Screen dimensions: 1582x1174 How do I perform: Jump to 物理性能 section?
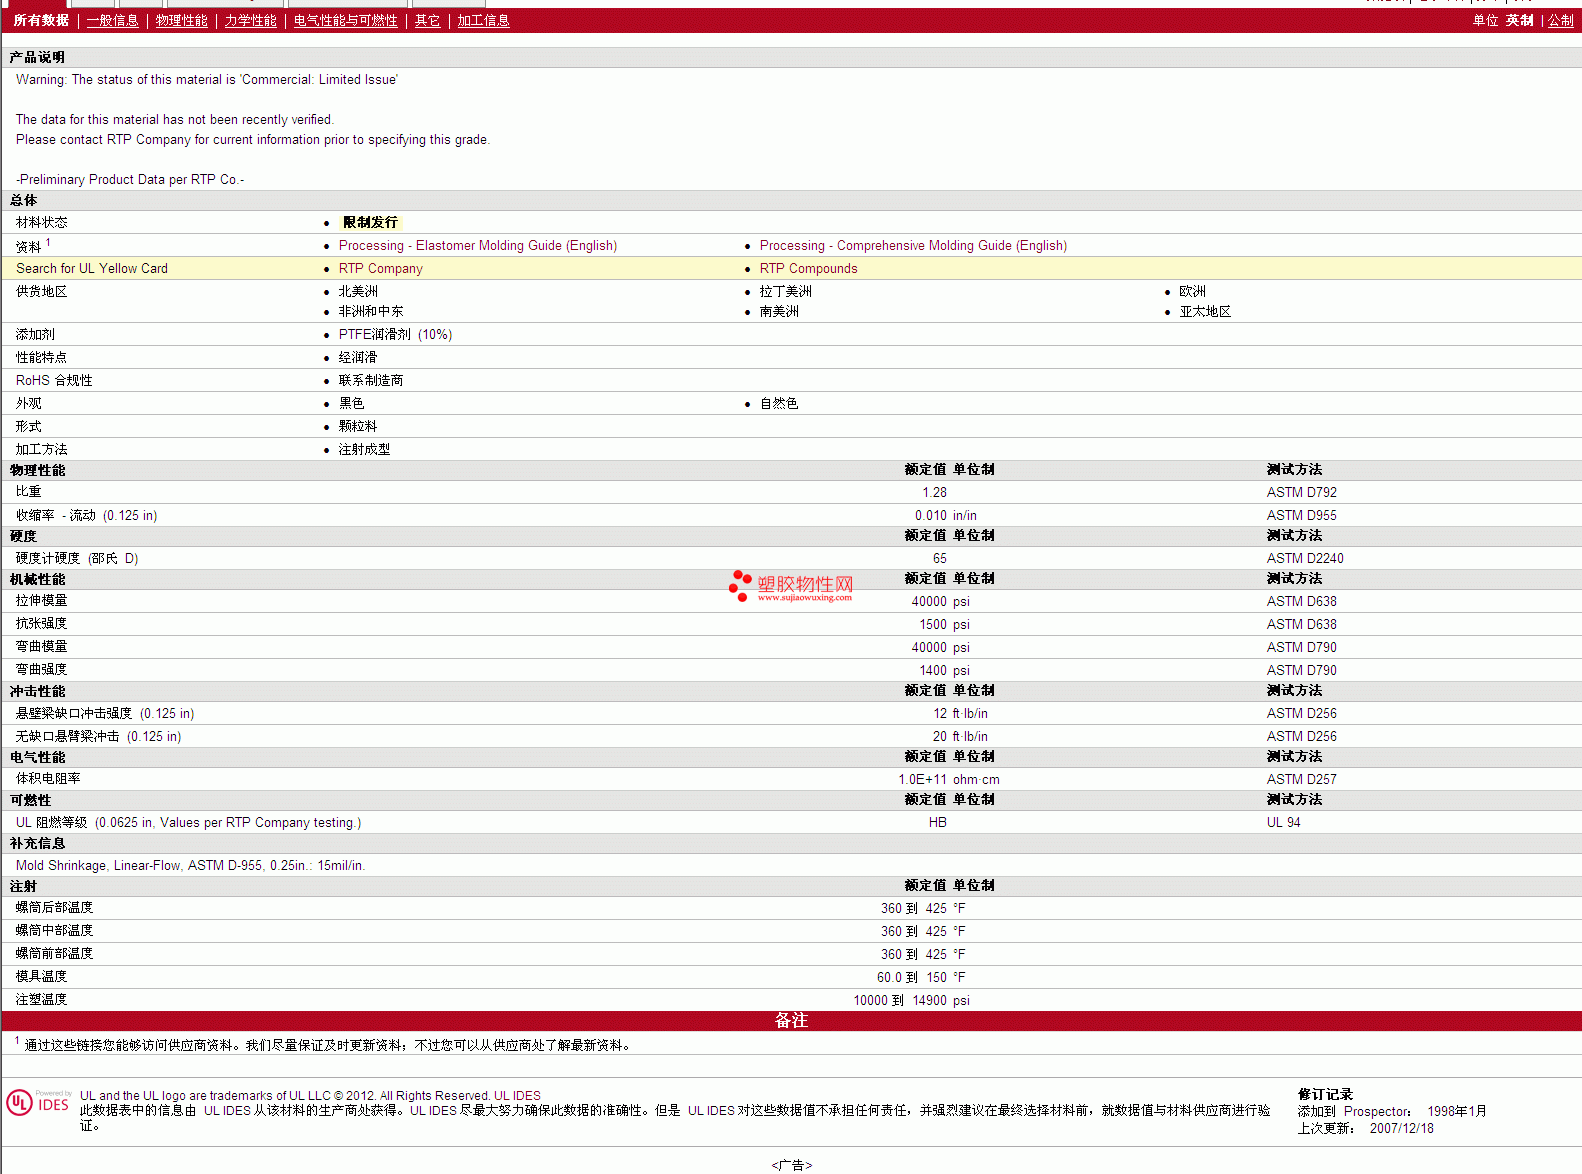[x=182, y=20]
